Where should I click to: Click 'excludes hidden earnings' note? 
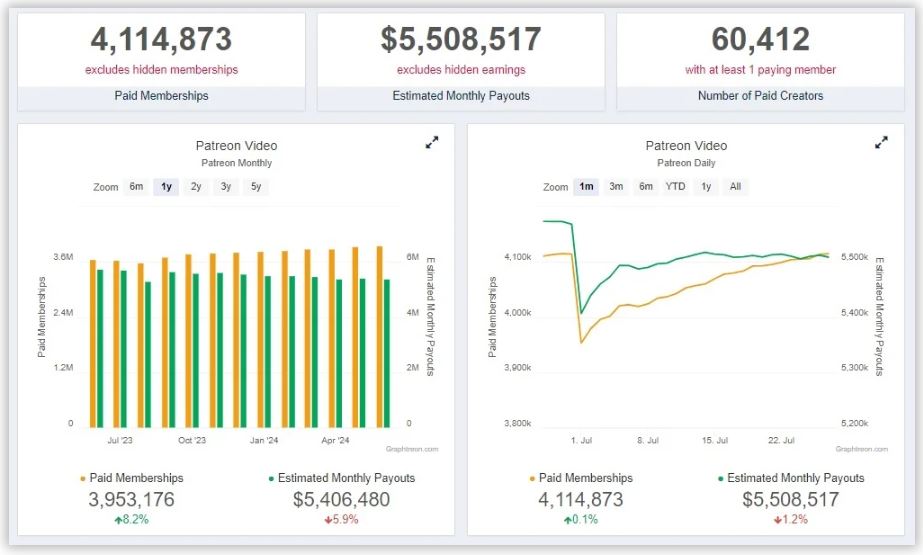coord(461,69)
